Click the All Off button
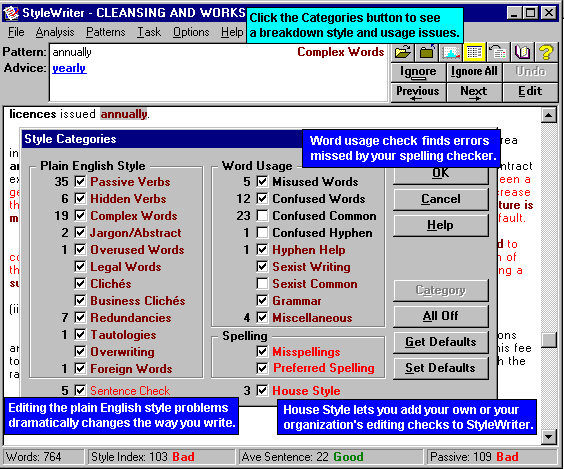564x469 pixels. 441,316
